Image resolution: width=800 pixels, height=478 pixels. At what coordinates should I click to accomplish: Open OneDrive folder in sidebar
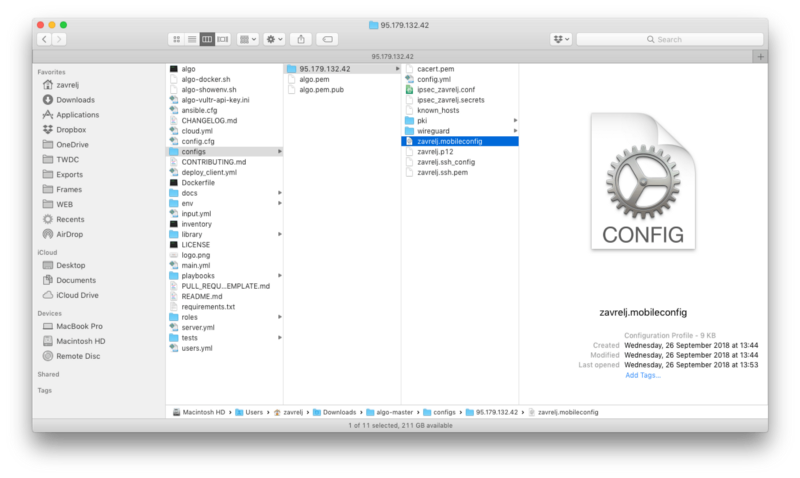pyautogui.click(x=72, y=144)
